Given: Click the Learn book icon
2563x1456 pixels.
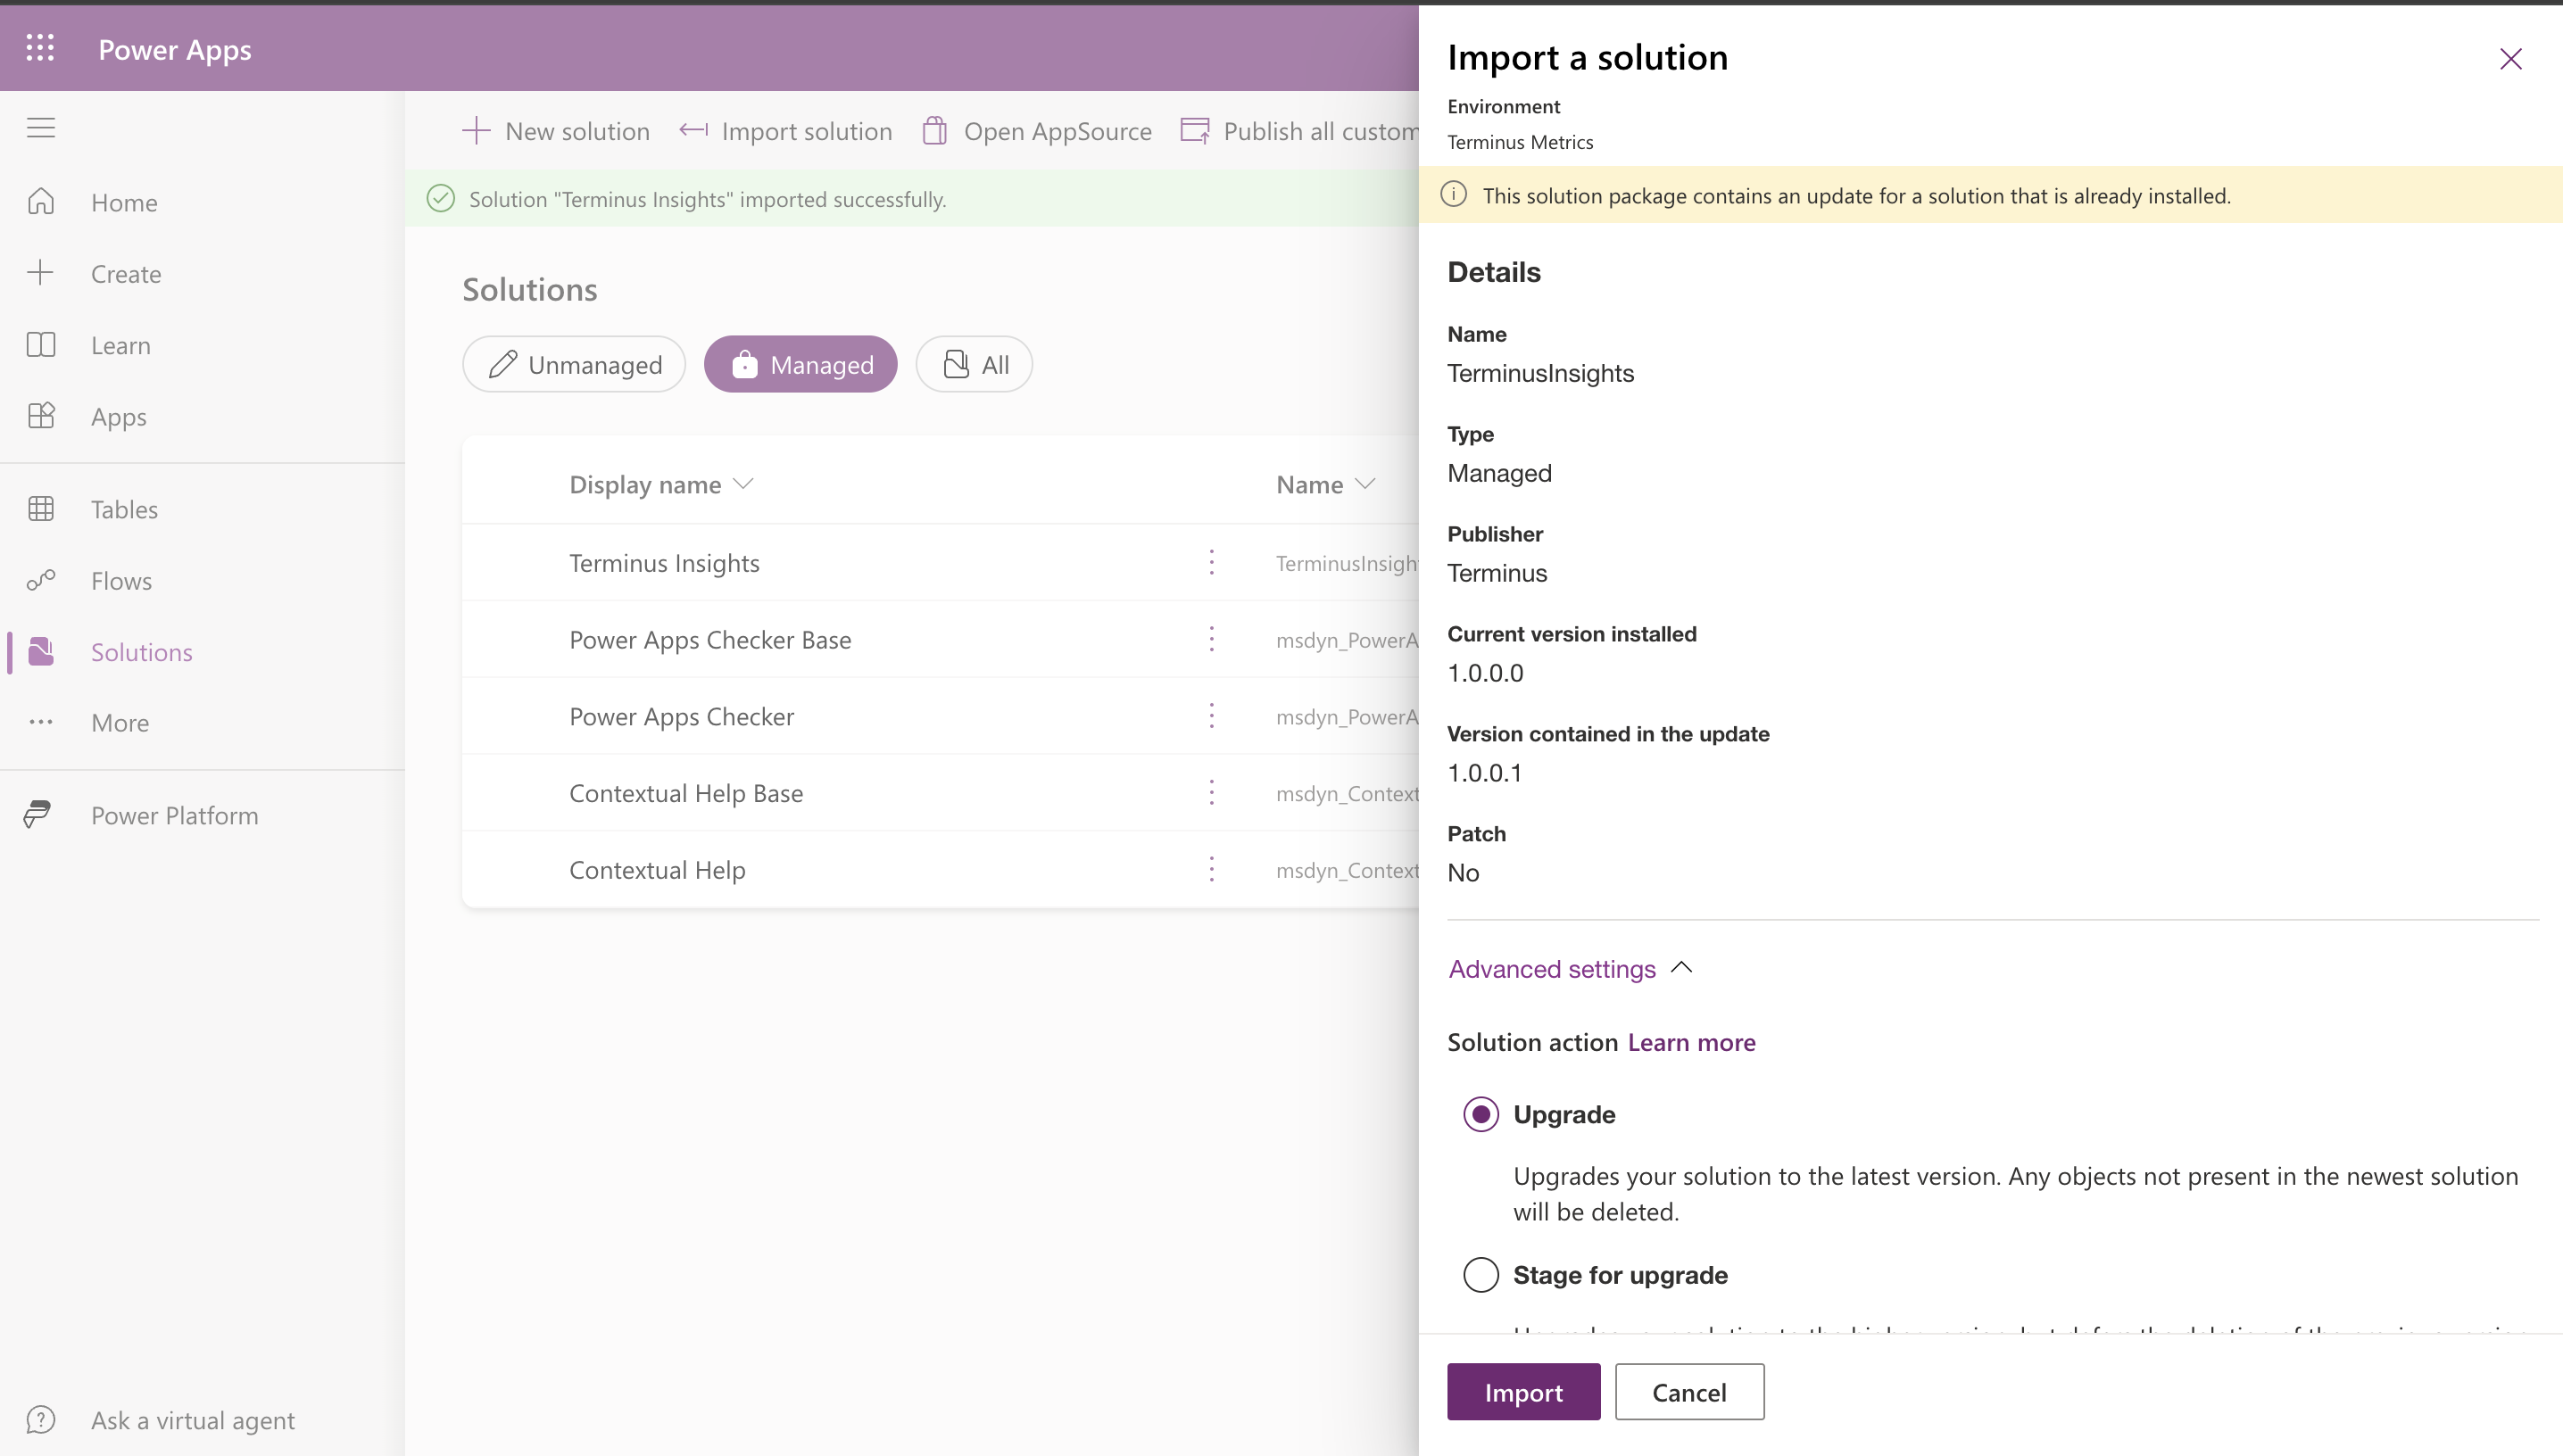Looking at the screenshot, I should [41, 345].
